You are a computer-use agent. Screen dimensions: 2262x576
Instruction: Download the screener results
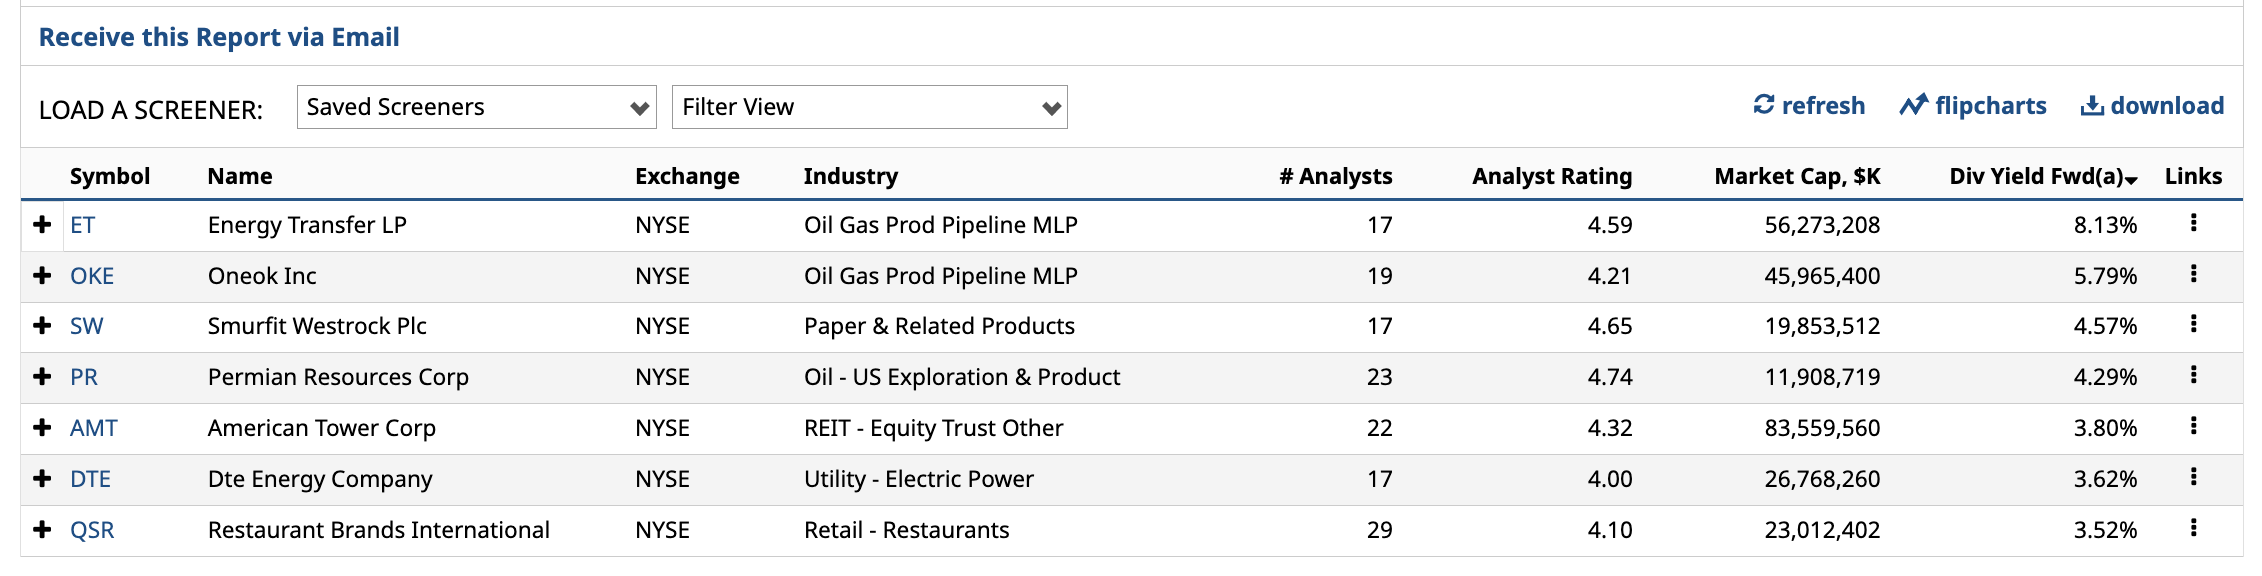2152,105
